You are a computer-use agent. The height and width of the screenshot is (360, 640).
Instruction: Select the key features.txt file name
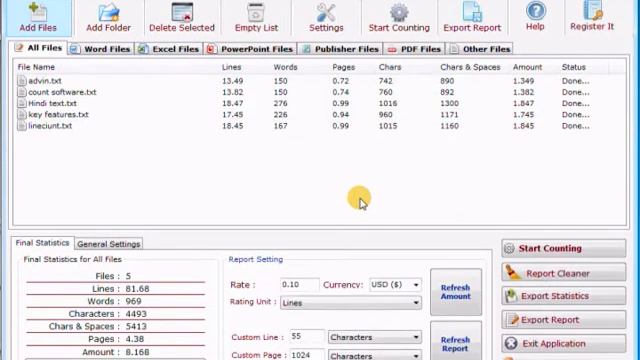tap(58, 115)
